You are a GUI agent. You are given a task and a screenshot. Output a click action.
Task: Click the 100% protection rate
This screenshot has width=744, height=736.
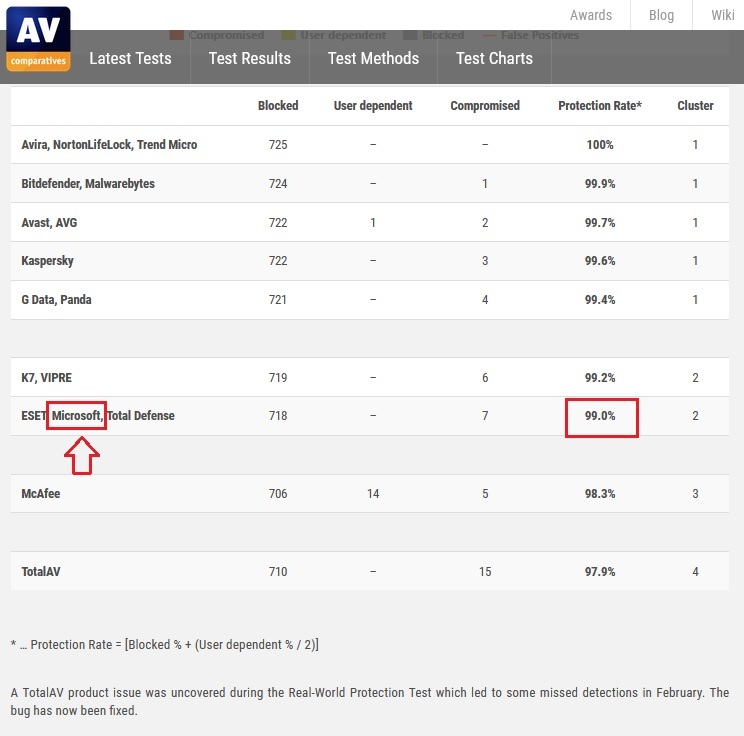pos(600,145)
